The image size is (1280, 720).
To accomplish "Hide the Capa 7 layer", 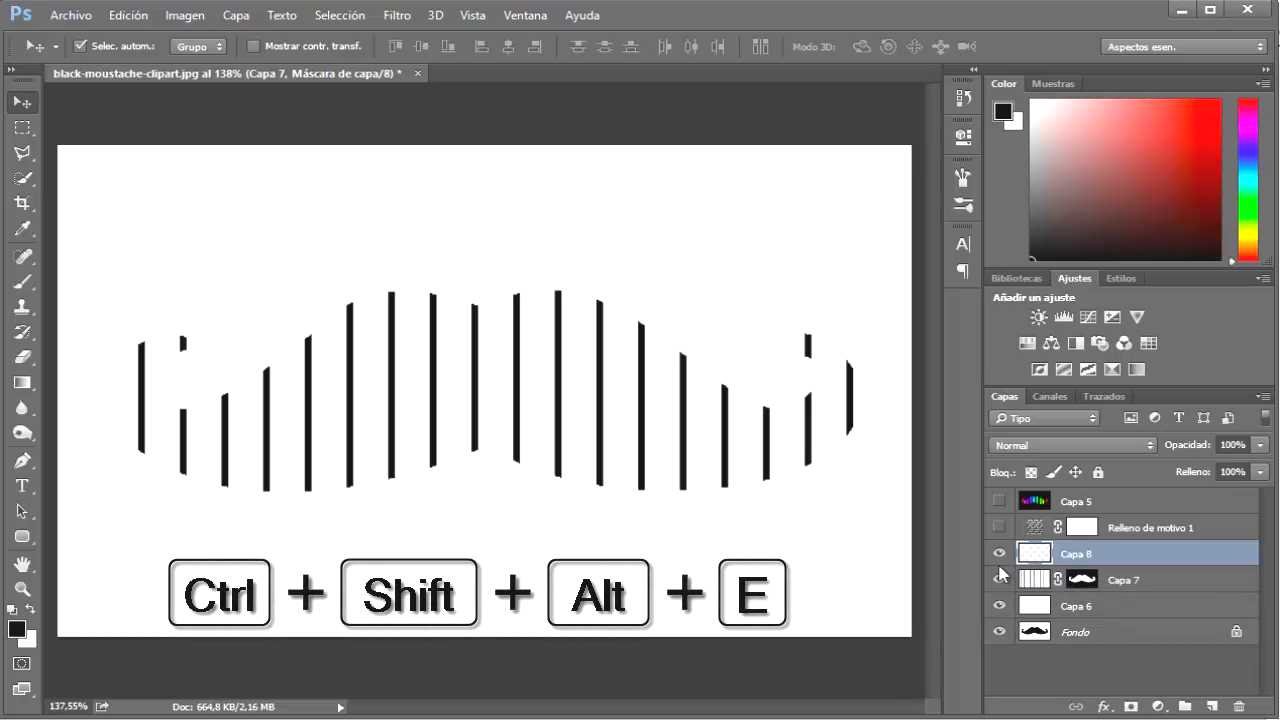I will (999, 579).
